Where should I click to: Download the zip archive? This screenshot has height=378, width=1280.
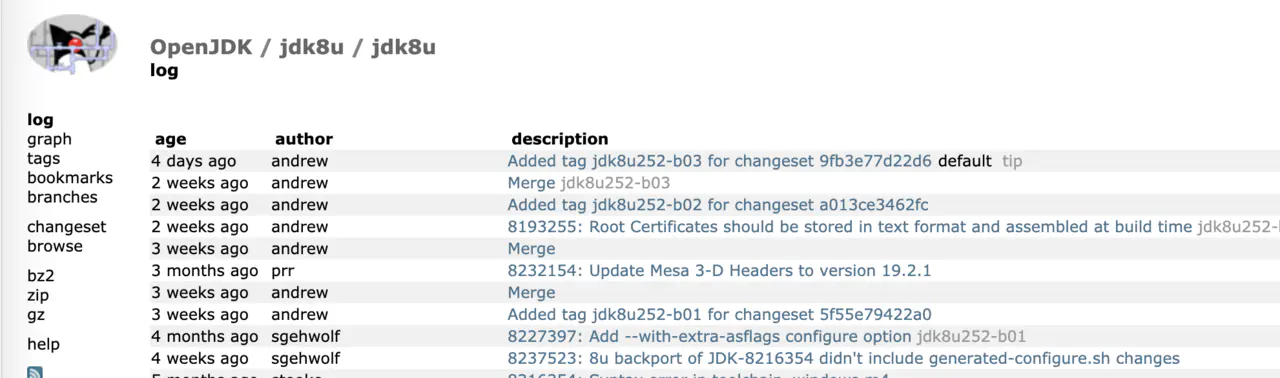point(38,295)
